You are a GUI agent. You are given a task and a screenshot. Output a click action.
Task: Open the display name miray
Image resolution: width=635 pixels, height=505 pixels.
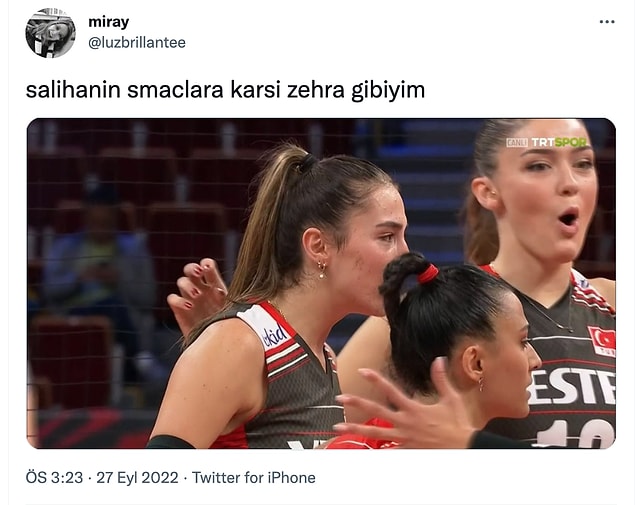pos(109,22)
